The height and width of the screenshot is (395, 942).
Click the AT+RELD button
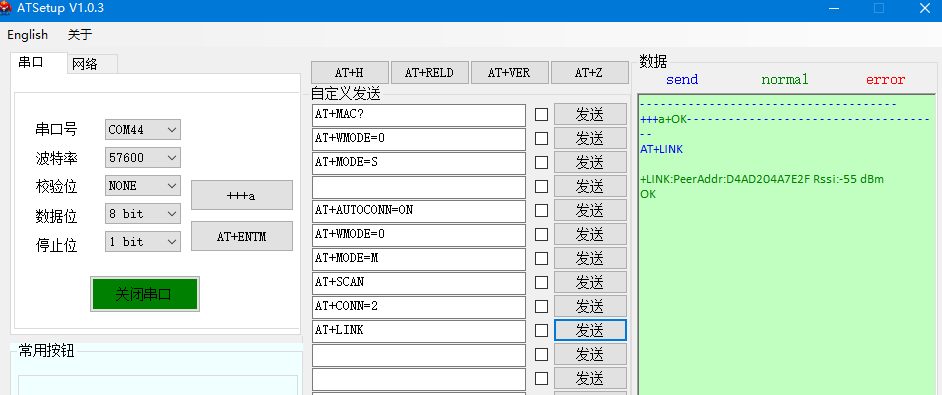[x=429, y=73]
